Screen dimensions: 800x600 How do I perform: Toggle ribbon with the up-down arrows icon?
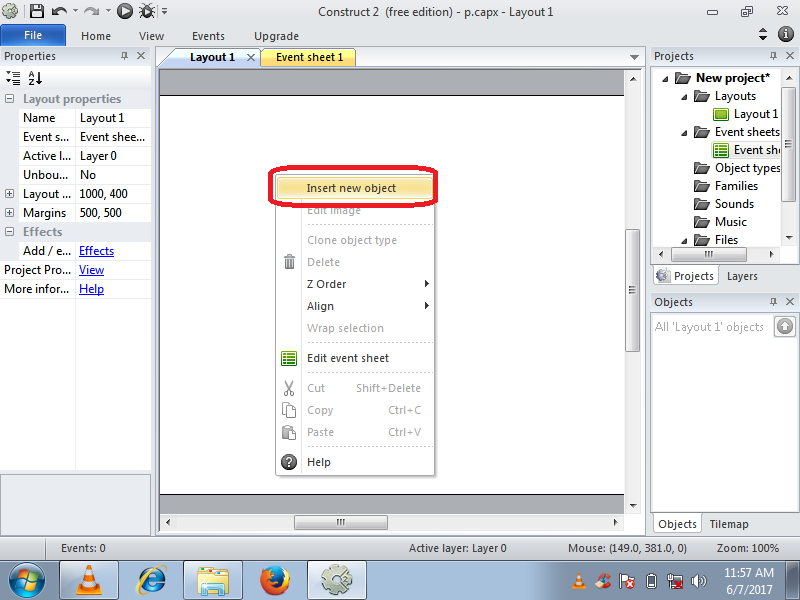(x=763, y=34)
